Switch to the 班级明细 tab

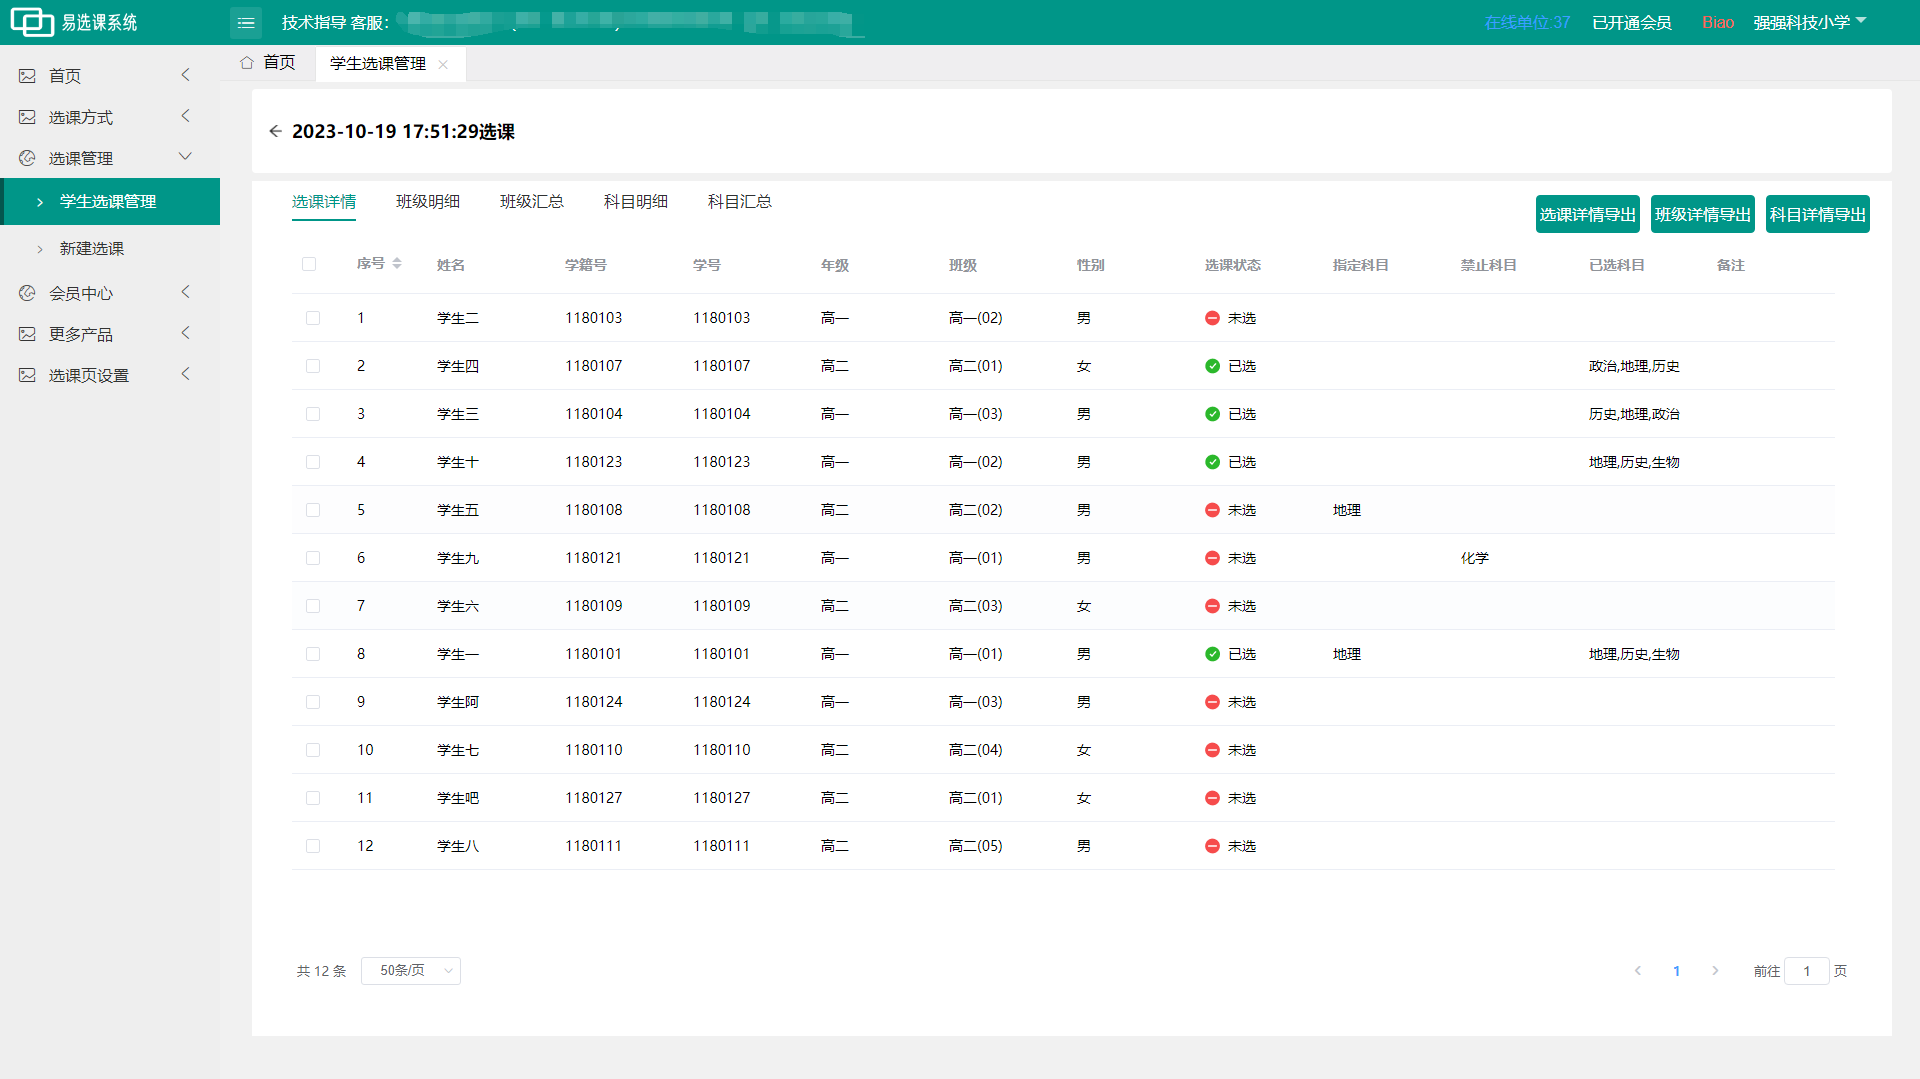(428, 202)
